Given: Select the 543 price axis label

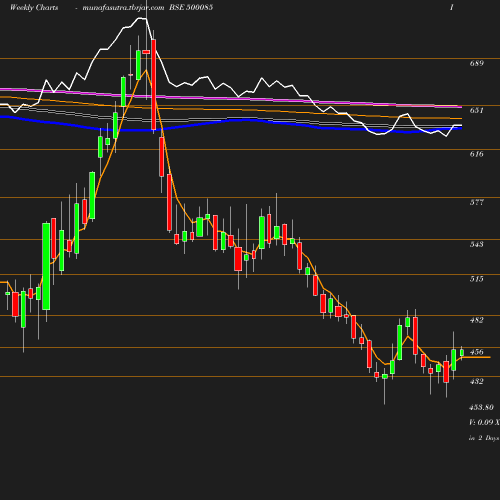Looking at the screenshot, I should 476,244.
